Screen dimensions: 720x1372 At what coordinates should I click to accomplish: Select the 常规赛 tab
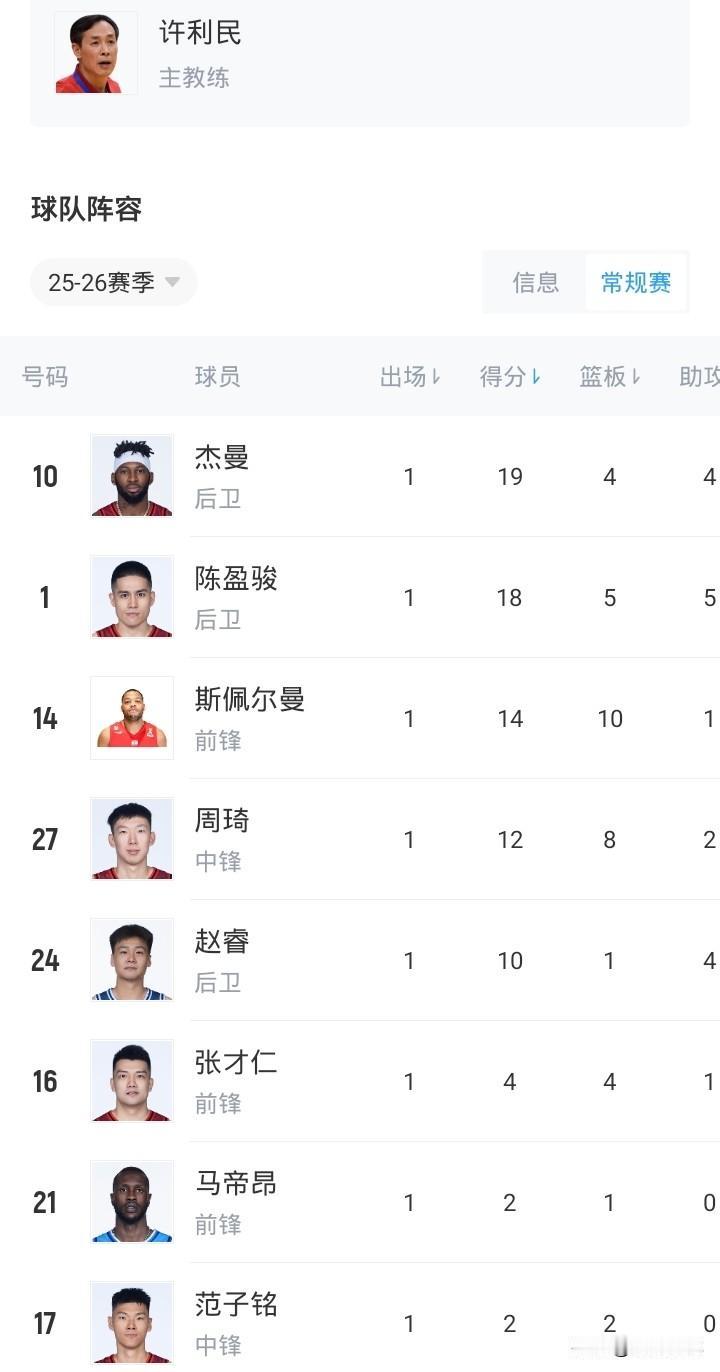pos(634,283)
